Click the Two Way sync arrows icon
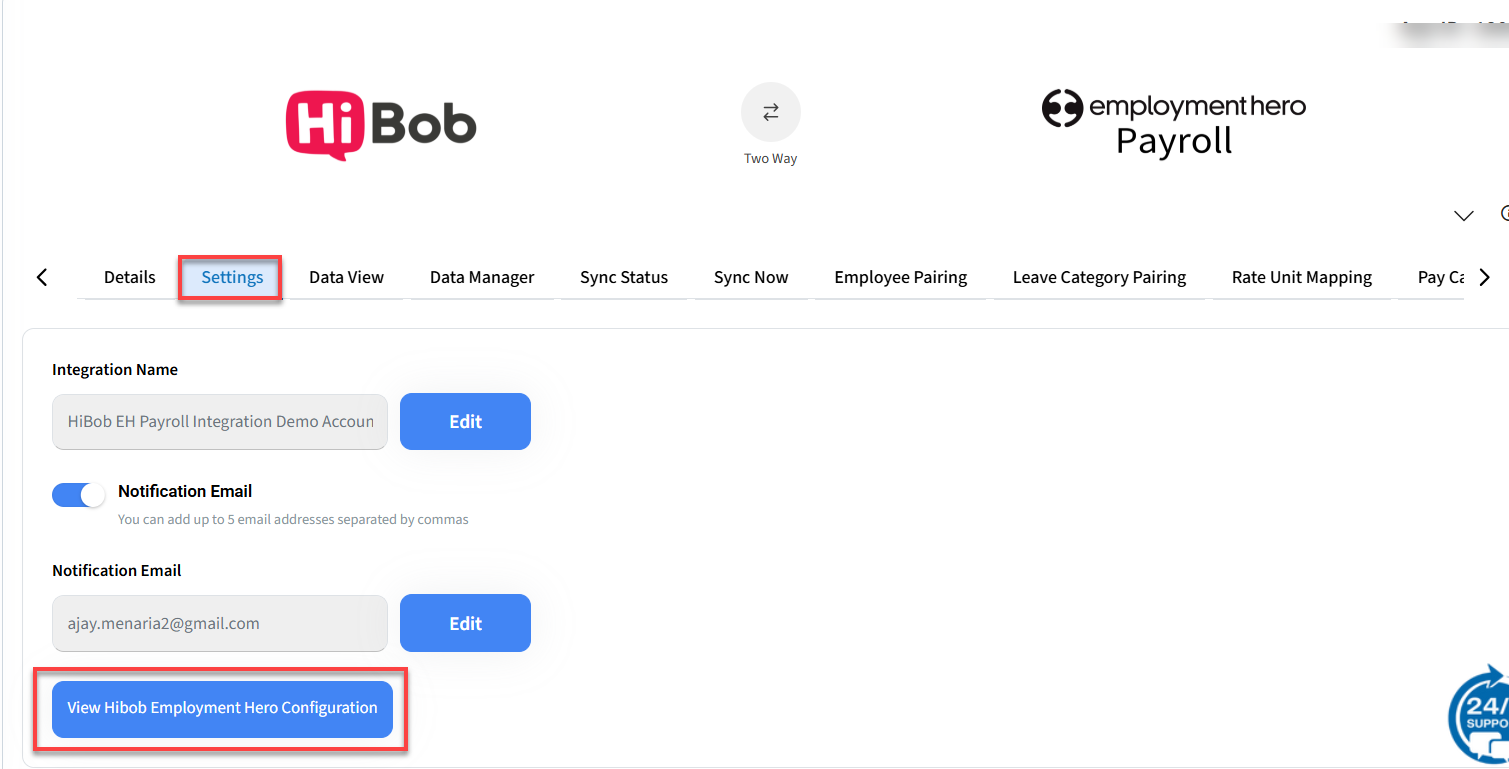Image resolution: width=1509 pixels, height=769 pixels. 770,112
